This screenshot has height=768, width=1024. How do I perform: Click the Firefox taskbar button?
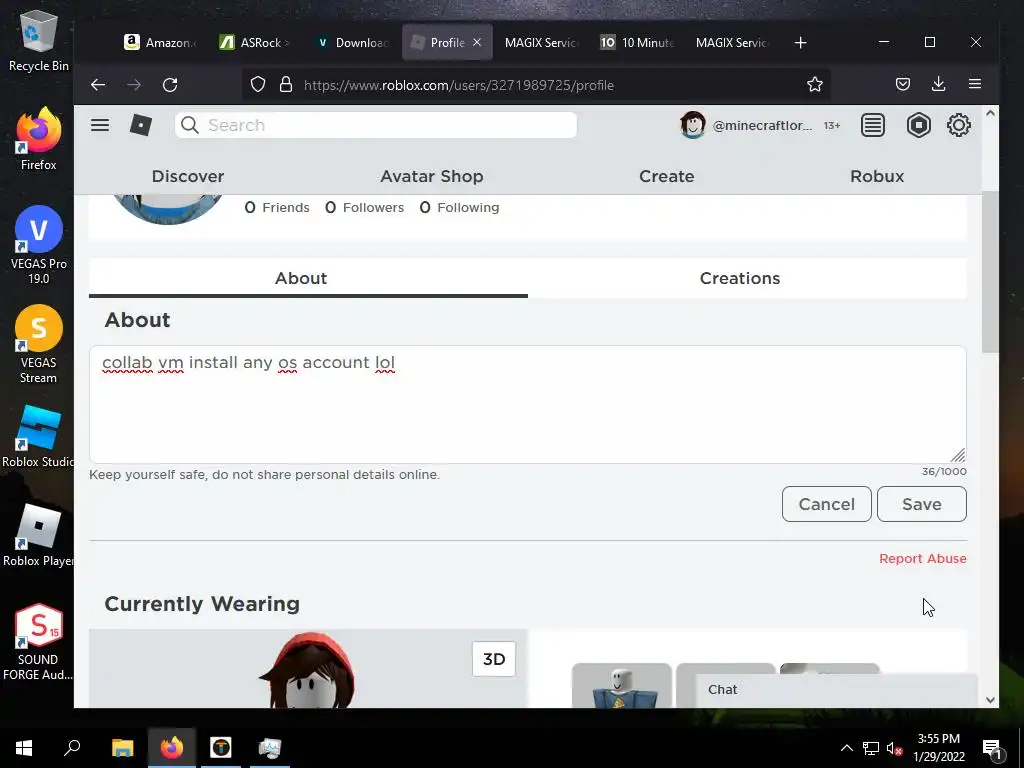click(172, 747)
